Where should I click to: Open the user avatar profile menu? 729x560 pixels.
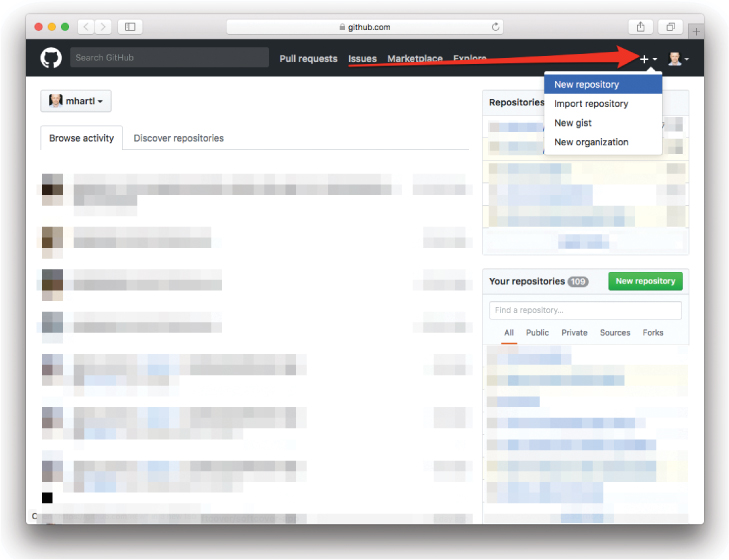tap(678, 59)
